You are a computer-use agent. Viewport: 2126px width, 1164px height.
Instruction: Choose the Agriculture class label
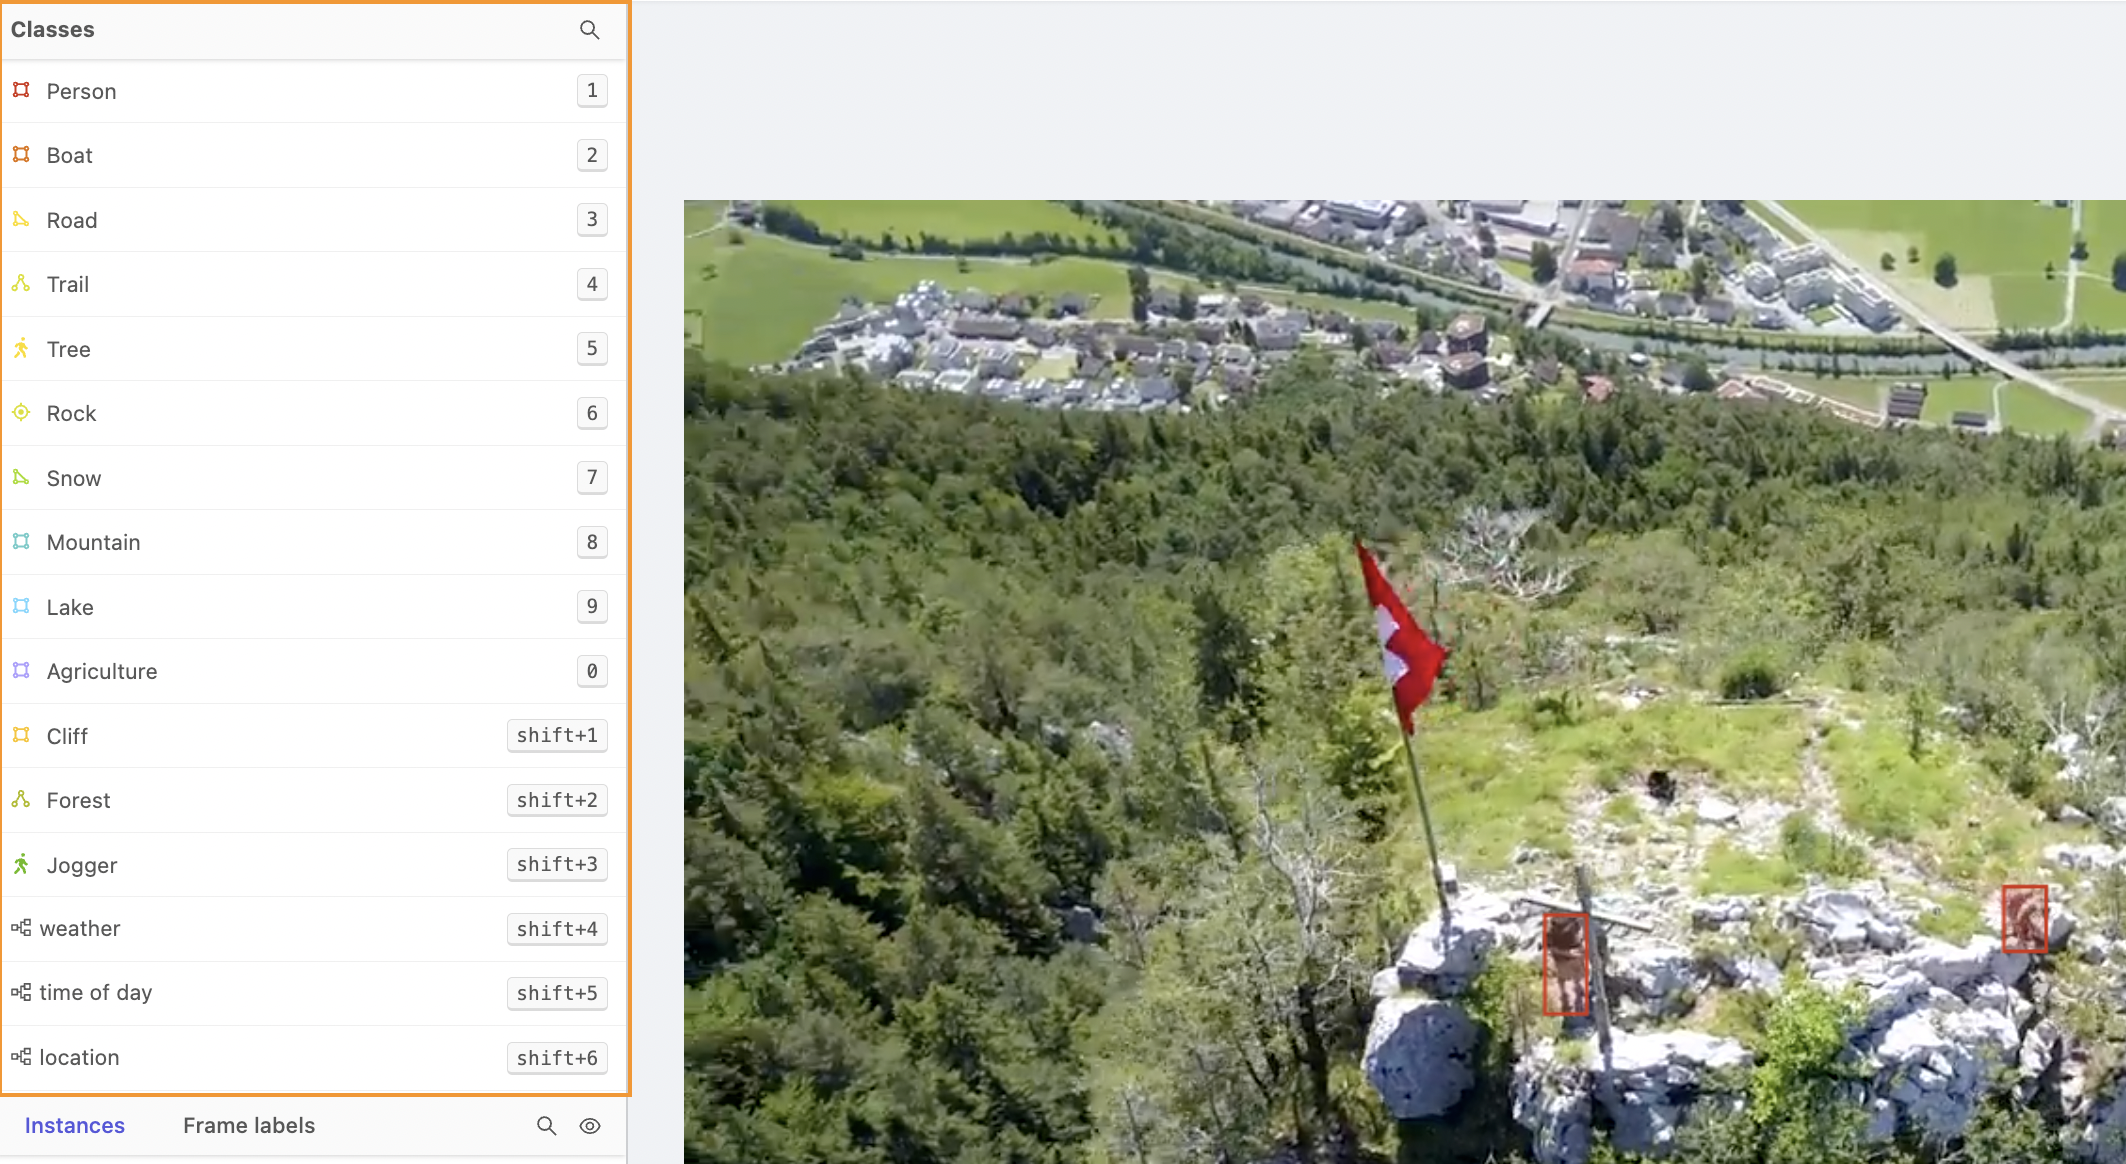(x=102, y=671)
